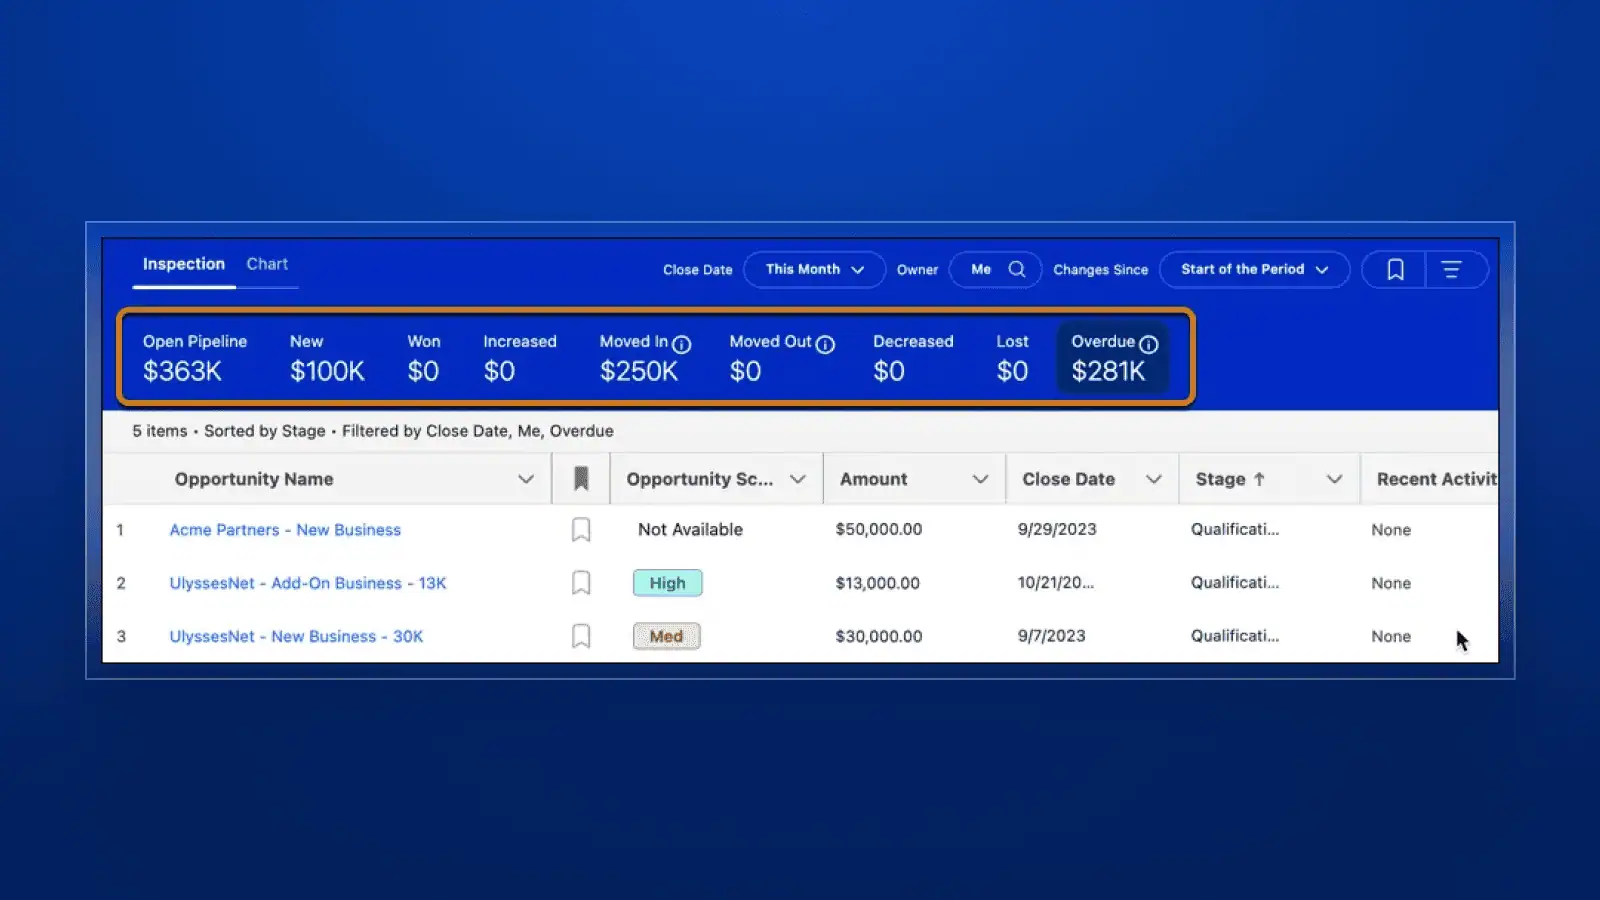Bookmark the UlyssesNet Add-On Business 13K row
This screenshot has height=900, width=1600.
[581, 583]
